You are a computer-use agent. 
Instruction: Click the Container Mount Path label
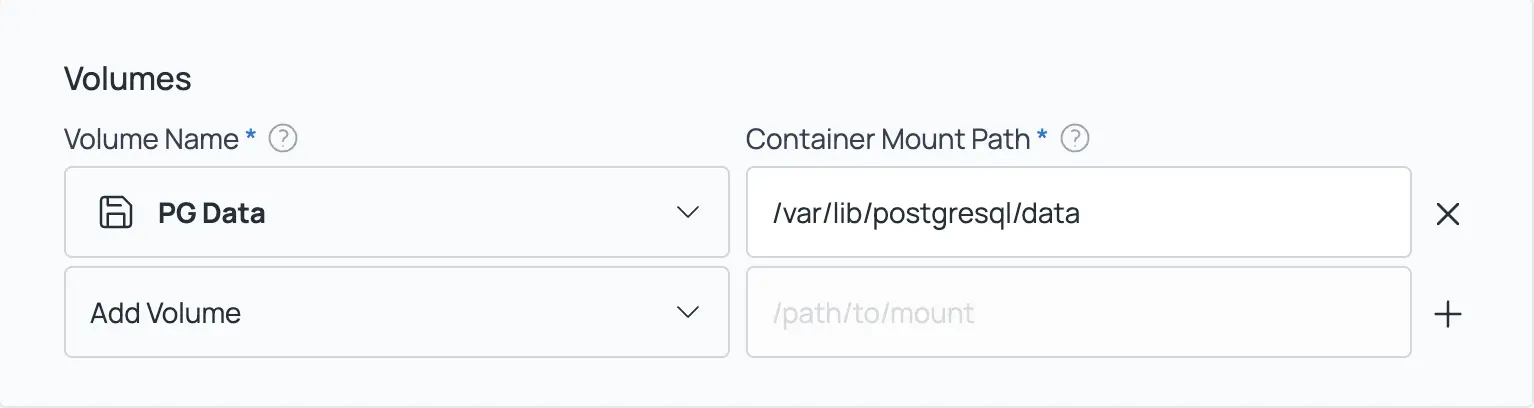coord(887,139)
